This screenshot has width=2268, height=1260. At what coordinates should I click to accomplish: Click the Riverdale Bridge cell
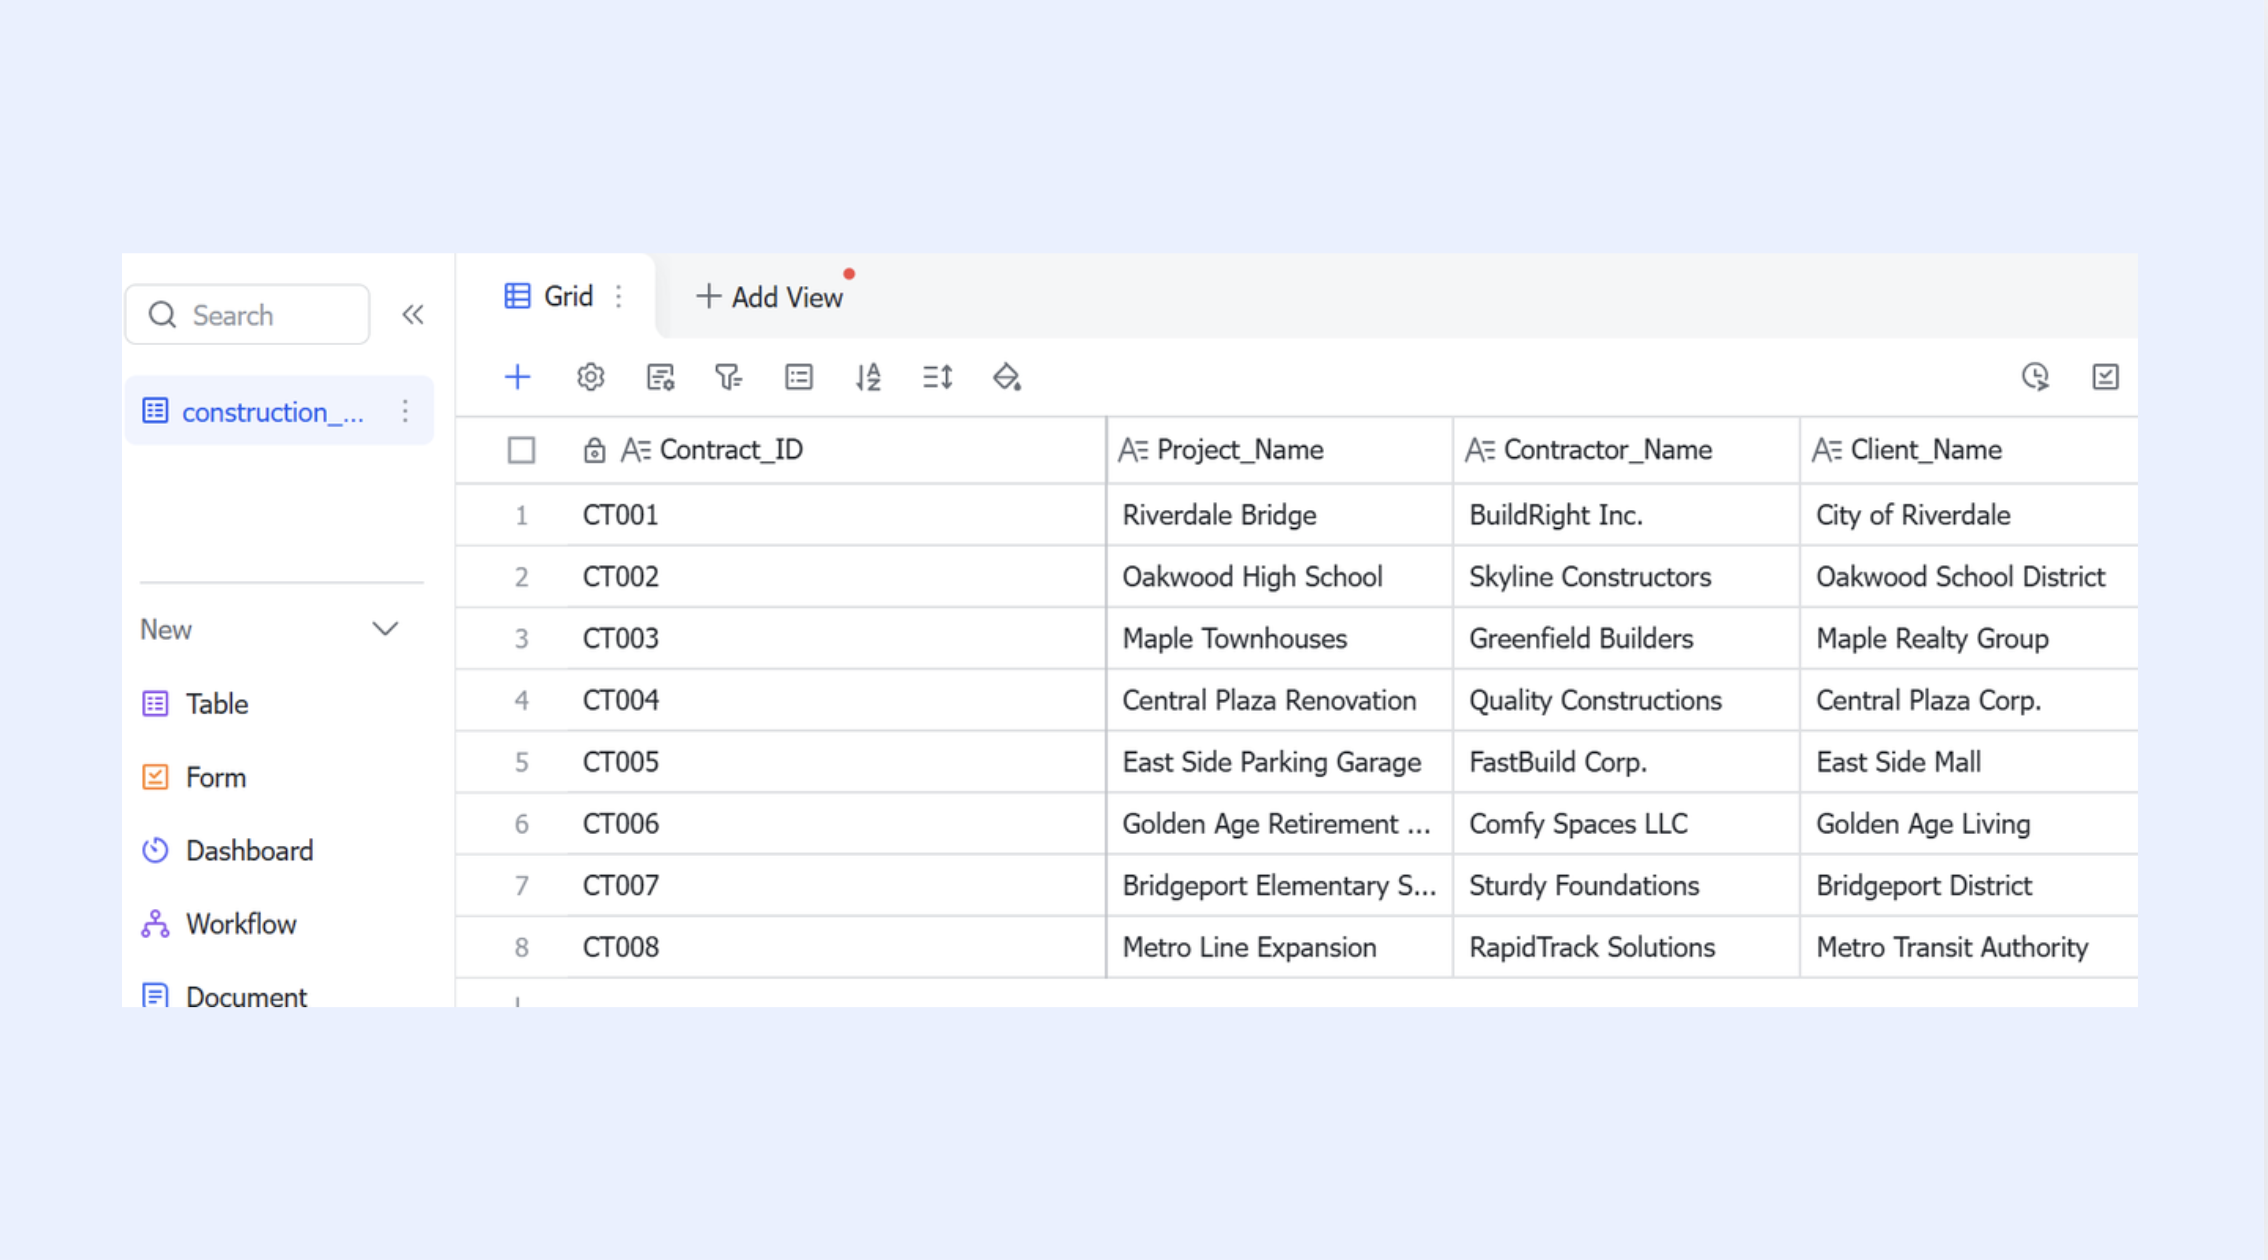tap(1279, 515)
